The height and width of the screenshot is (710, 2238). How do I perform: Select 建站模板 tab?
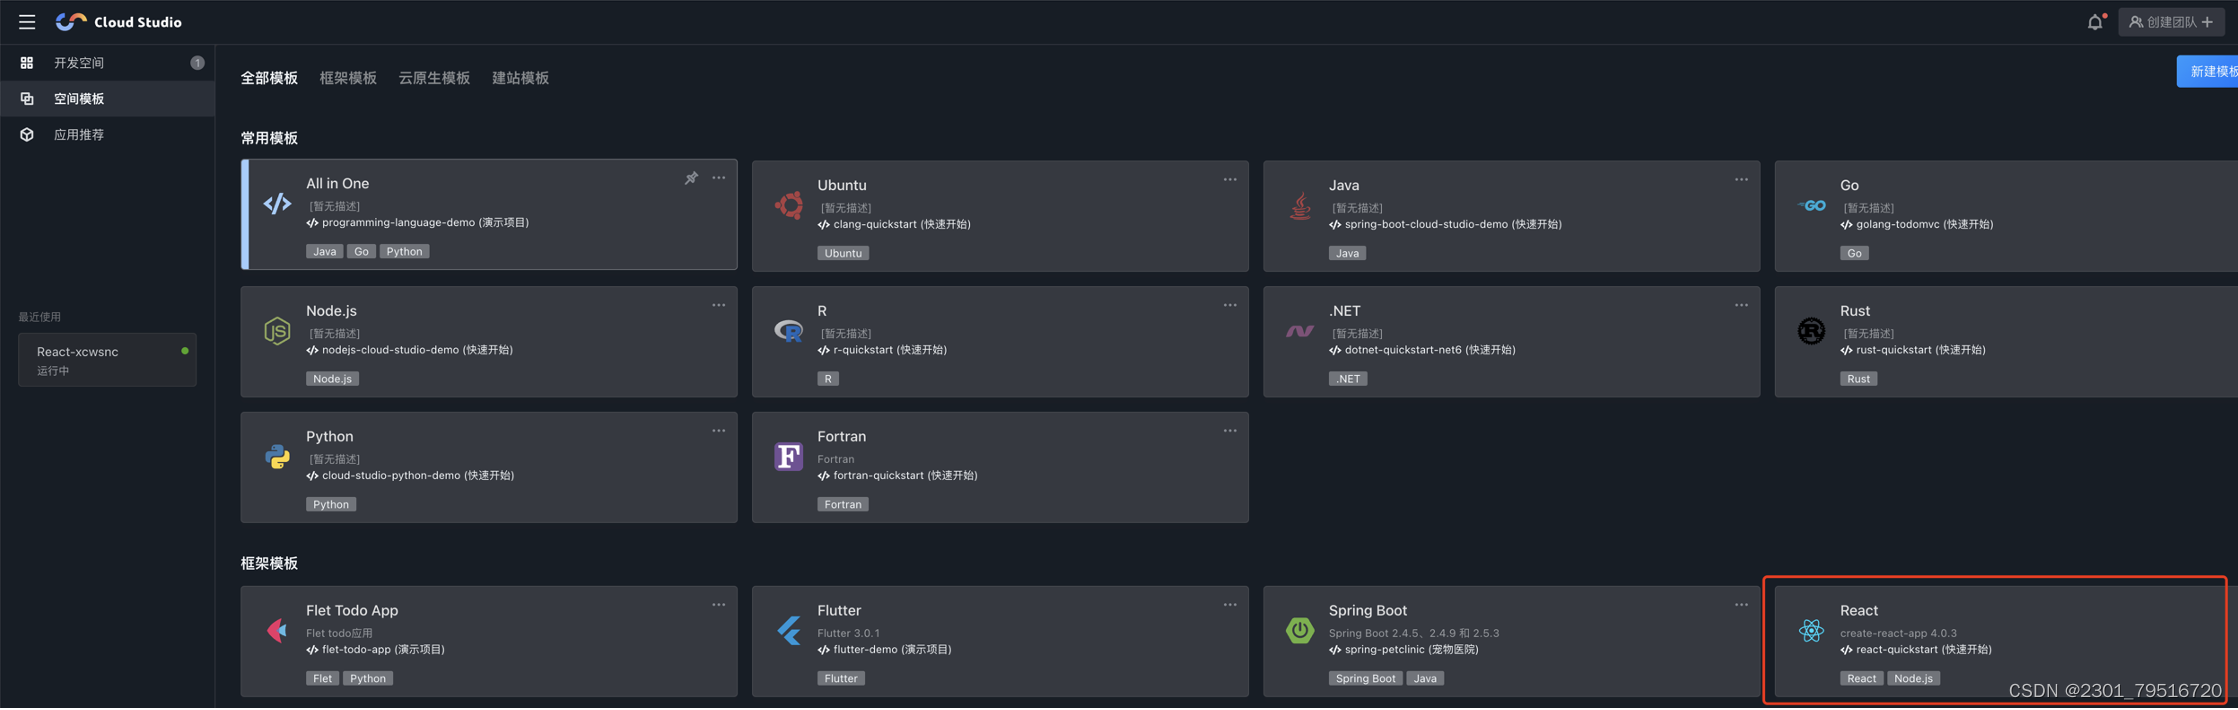point(520,78)
